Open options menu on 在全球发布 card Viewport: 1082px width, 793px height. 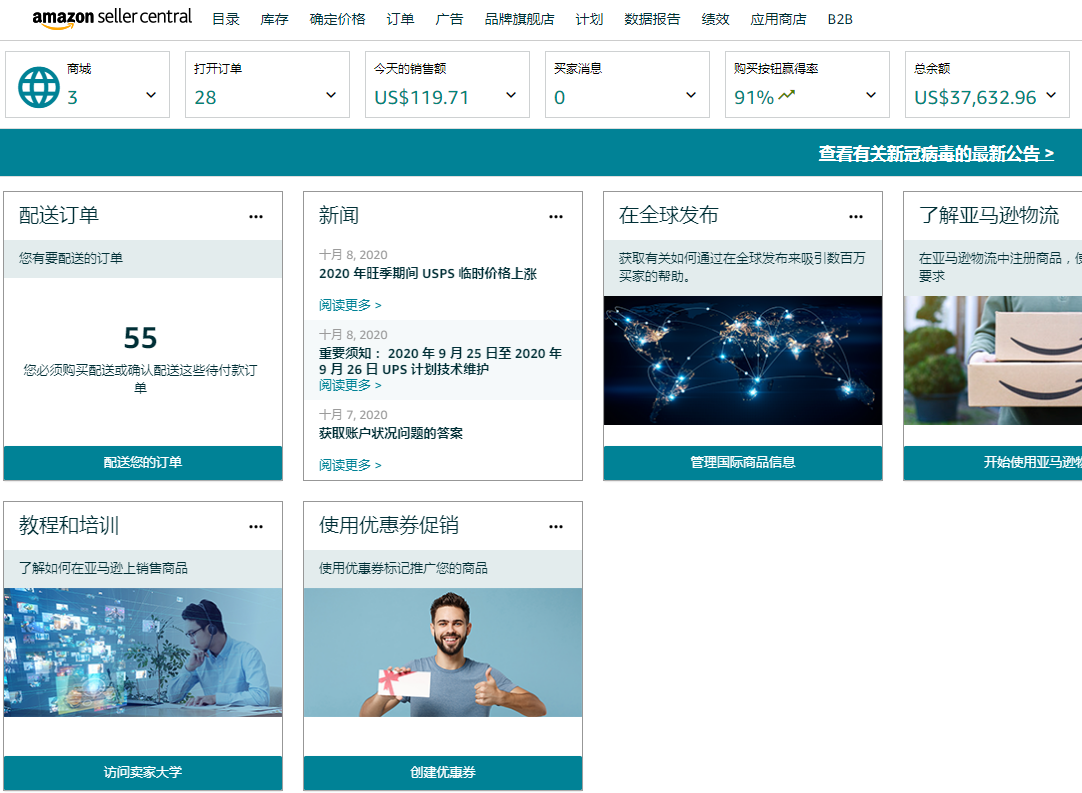click(856, 217)
